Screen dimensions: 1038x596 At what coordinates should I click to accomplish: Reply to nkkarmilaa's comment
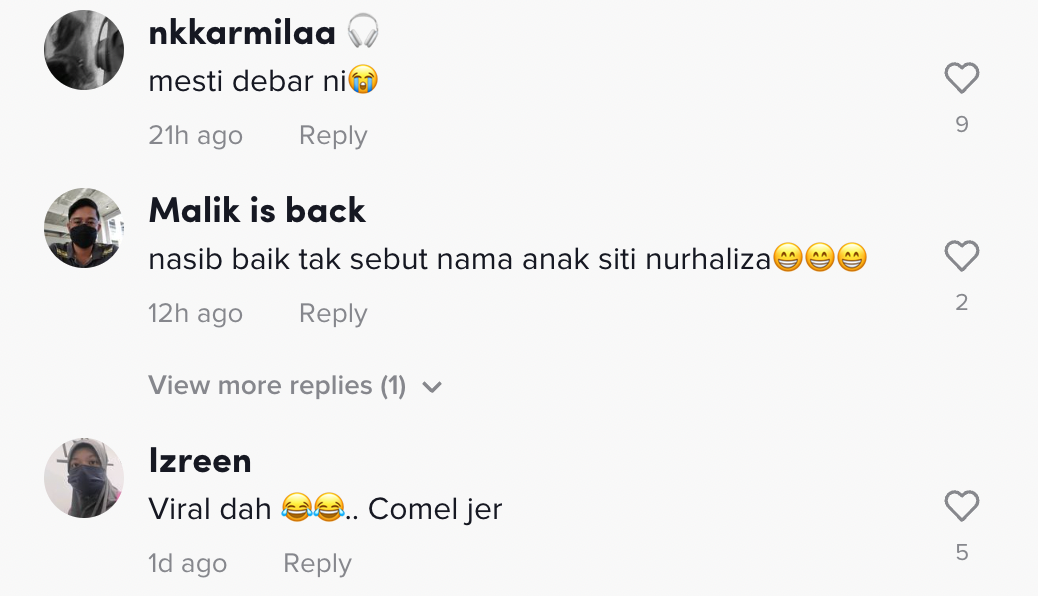tap(333, 135)
